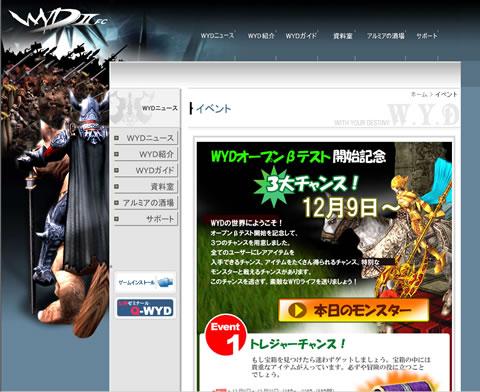Click the 本日のモンスター orange button
Screen dimensions: 480x392
pos(354,310)
